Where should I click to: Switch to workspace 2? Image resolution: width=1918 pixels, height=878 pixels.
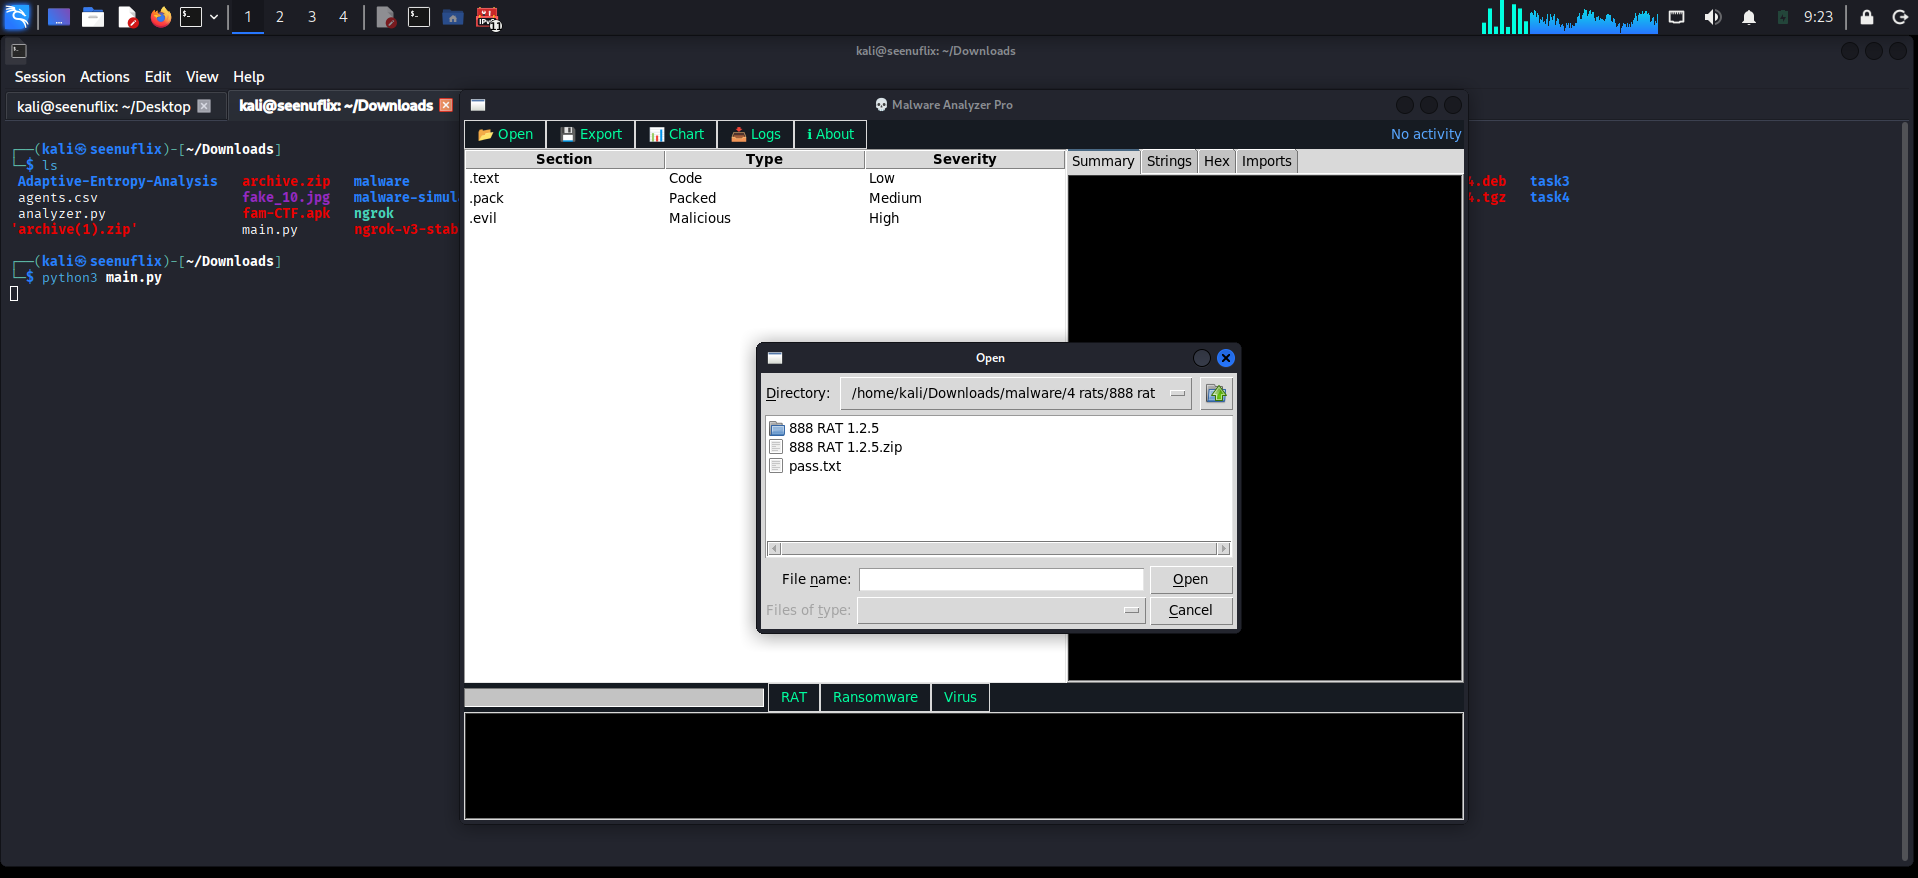pos(280,17)
